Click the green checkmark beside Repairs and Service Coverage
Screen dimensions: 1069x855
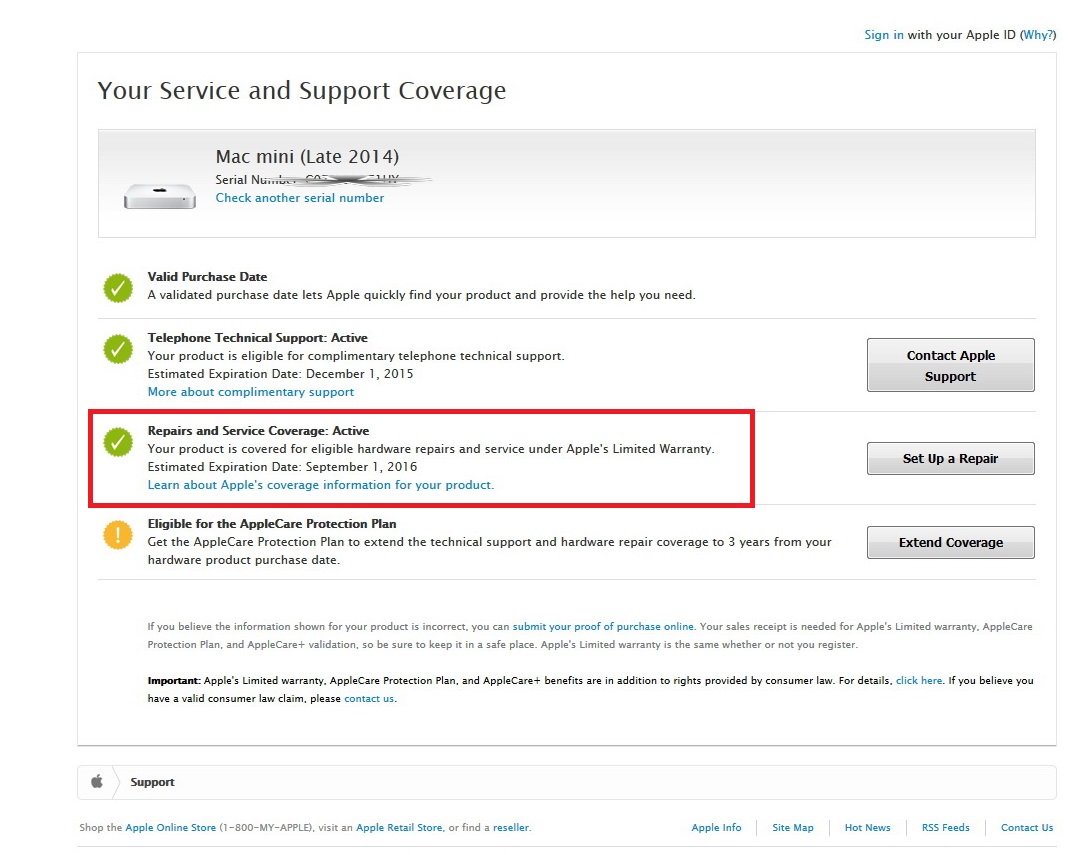pyautogui.click(x=118, y=442)
